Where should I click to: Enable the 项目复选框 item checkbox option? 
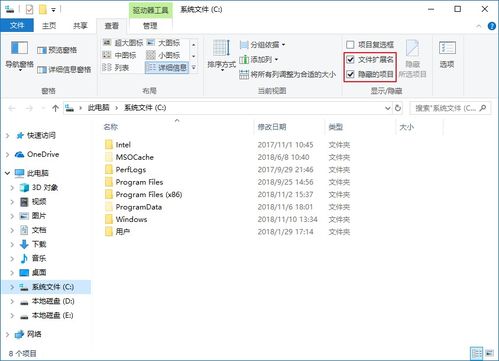click(x=350, y=45)
